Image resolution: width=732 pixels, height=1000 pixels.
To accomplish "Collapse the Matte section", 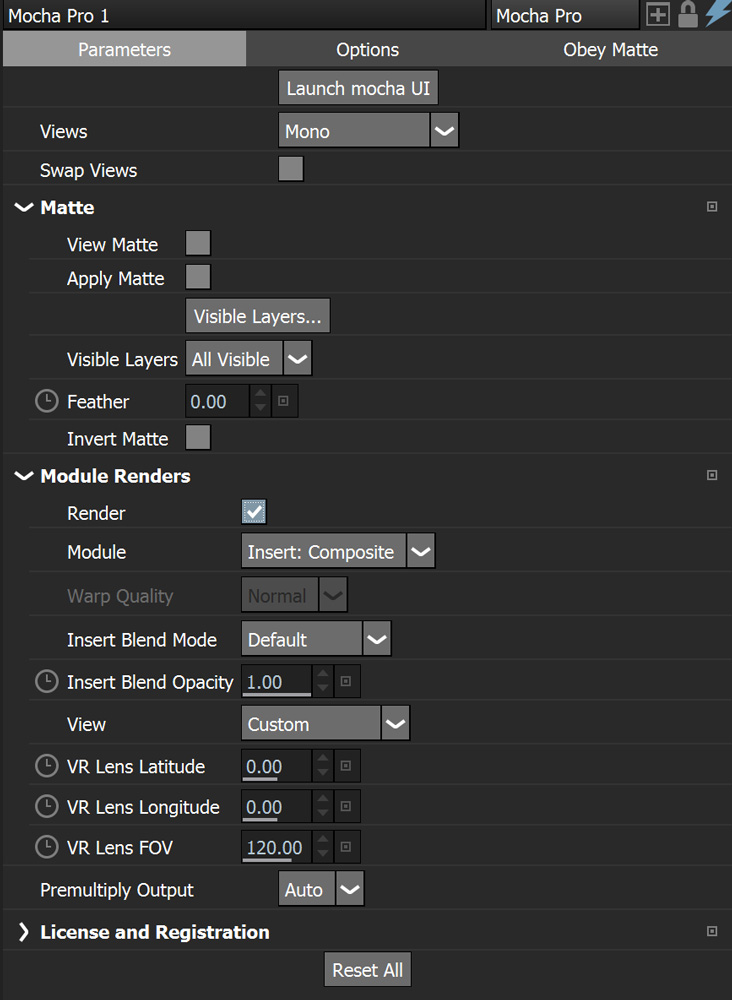I will point(24,207).
